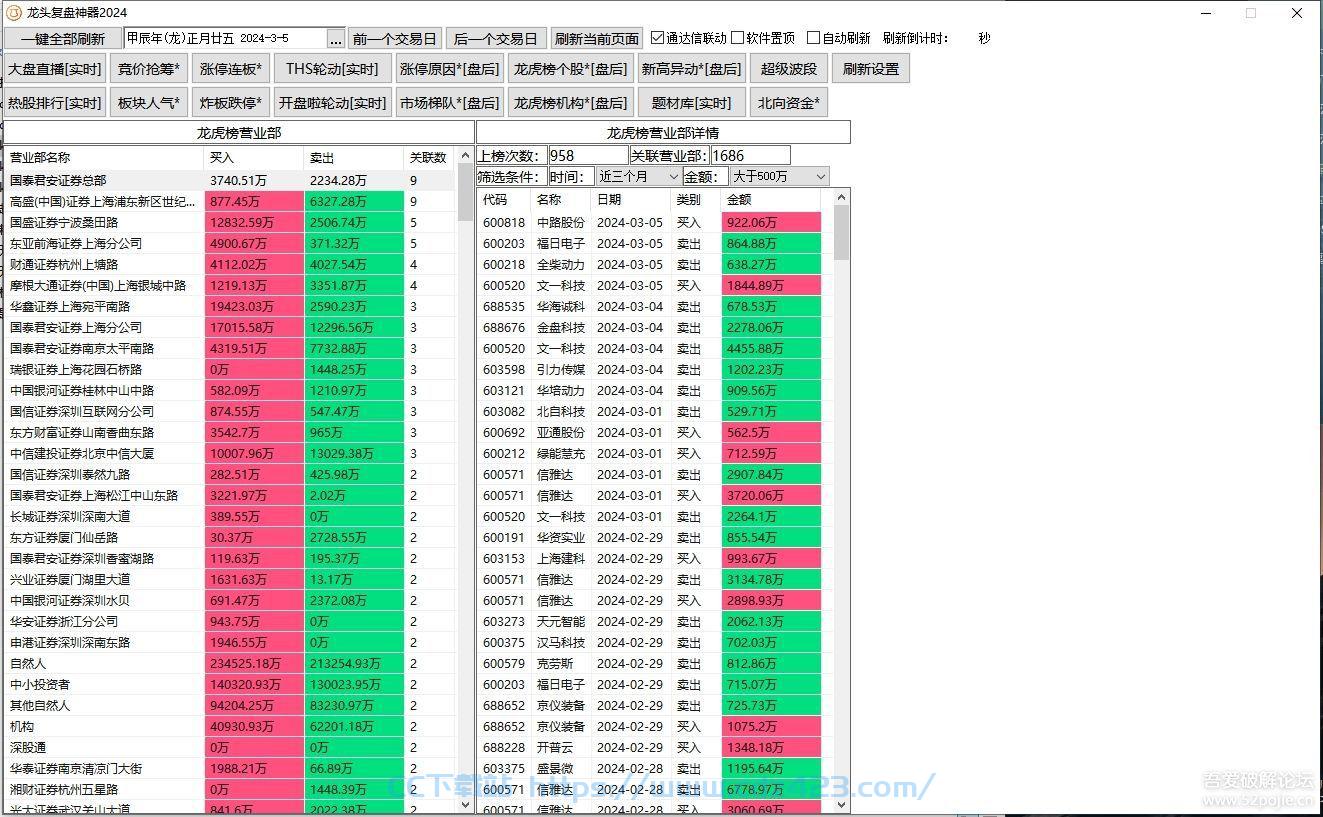Sort by 营业部名称 column header

103,158
